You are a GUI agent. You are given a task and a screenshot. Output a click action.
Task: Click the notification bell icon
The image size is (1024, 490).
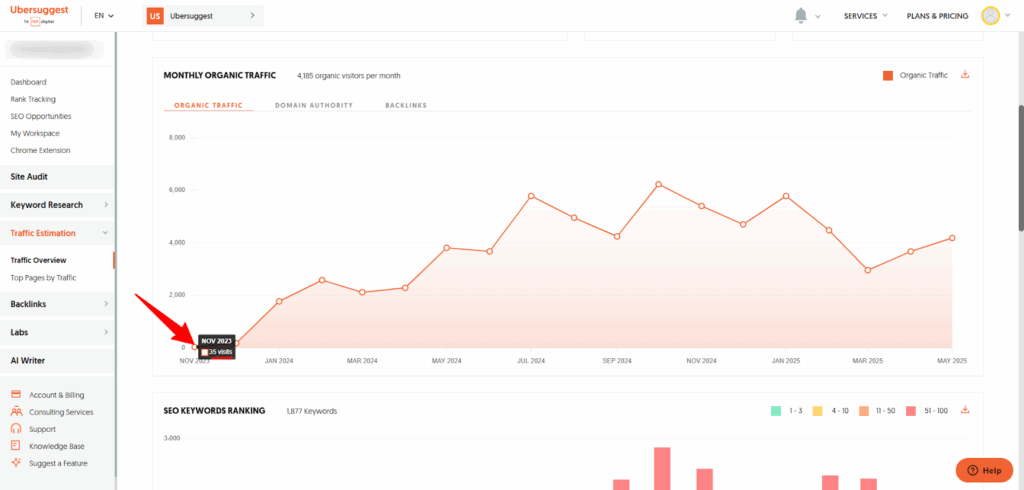coord(801,15)
